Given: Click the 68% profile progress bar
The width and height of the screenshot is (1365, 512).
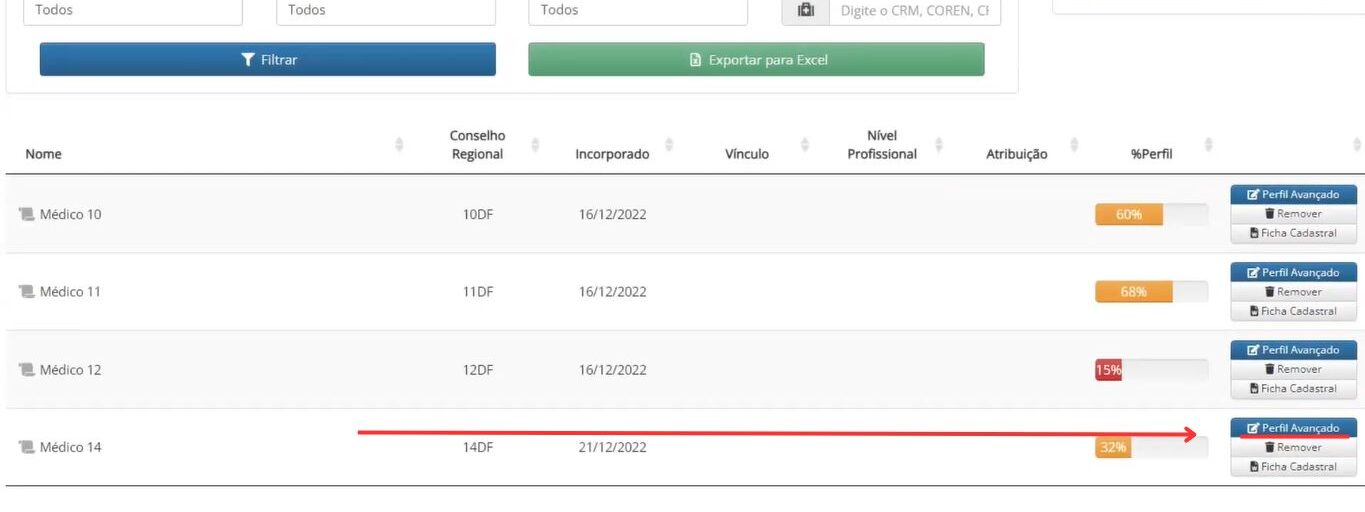Looking at the screenshot, I should pos(1151,292).
